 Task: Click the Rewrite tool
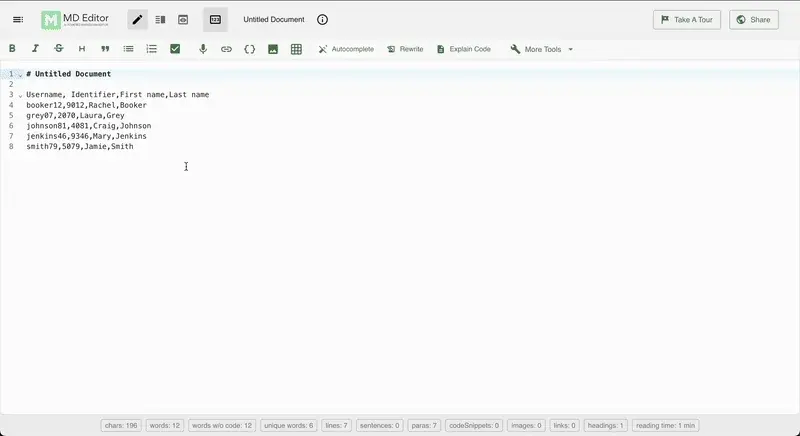click(405, 49)
